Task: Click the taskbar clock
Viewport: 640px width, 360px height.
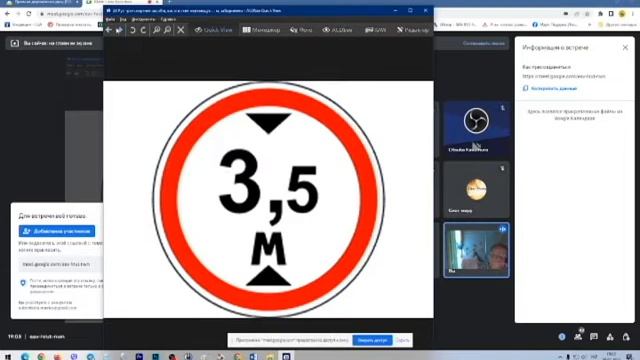Action: pos(611,356)
